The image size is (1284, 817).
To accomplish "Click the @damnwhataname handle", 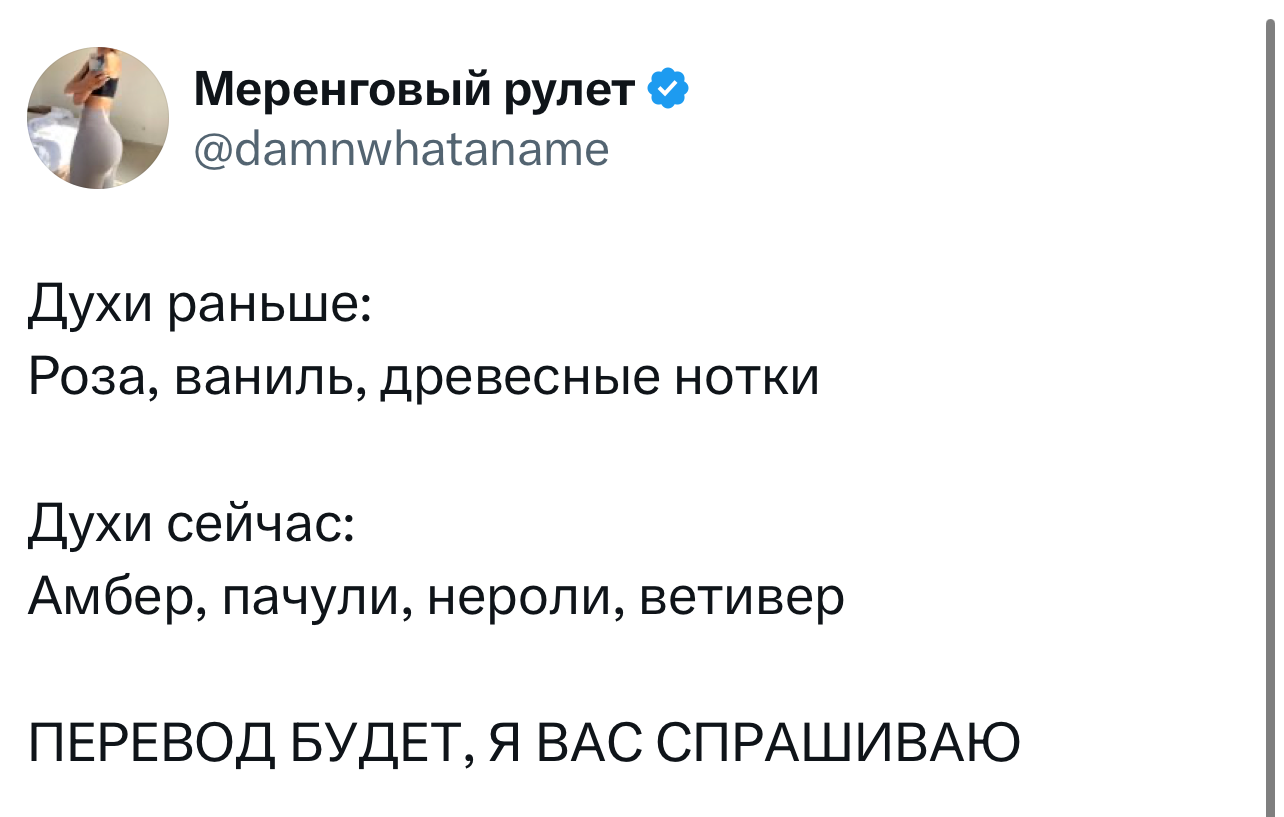I will [401, 150].
